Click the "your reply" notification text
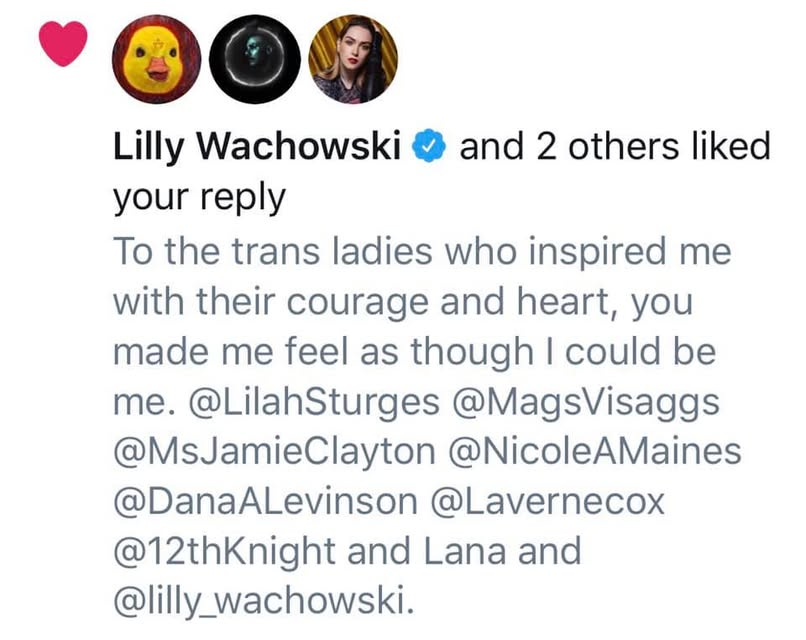Viewport: 806px width, 640px height. coord(199,199)
